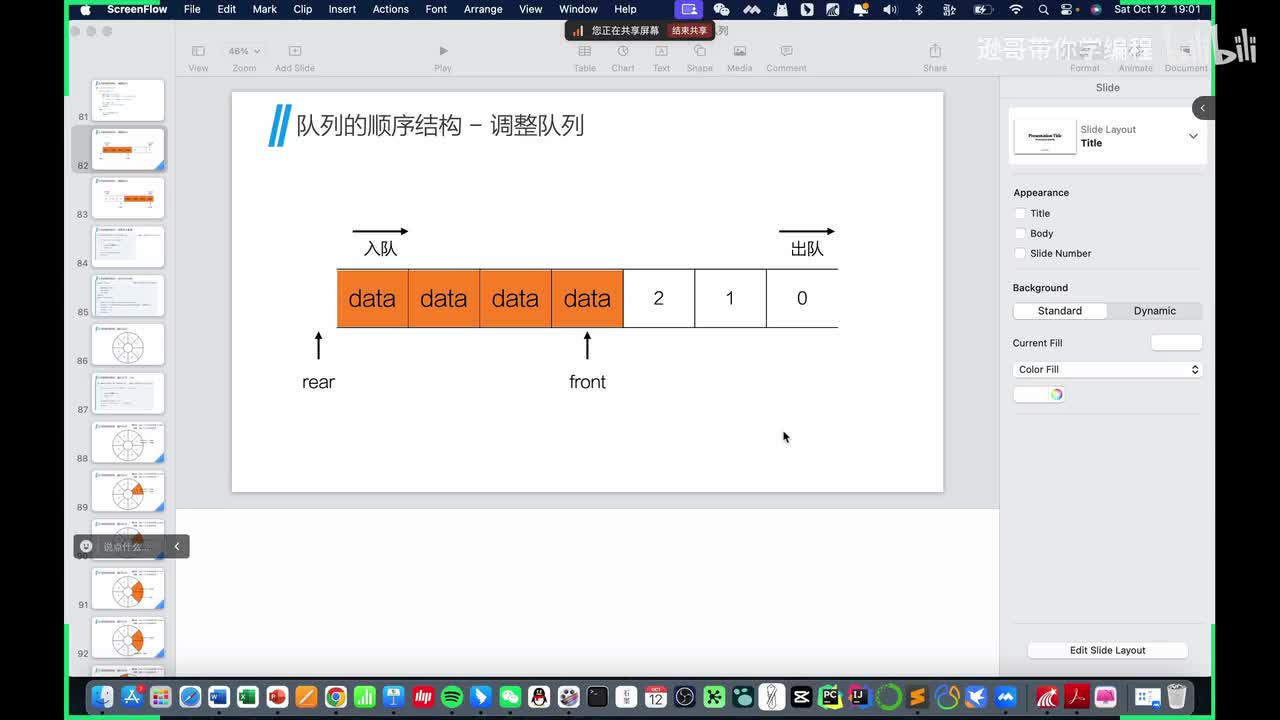Open Google Chrome in the Dock
The width and height of the screenshot is (1280, 720).
click(336, 697)
